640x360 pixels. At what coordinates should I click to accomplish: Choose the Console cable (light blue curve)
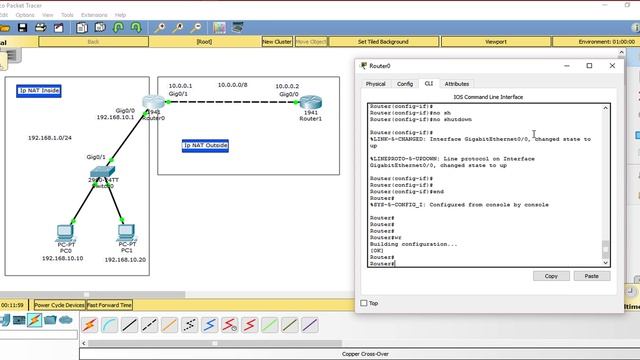click(x=109, y=325)
